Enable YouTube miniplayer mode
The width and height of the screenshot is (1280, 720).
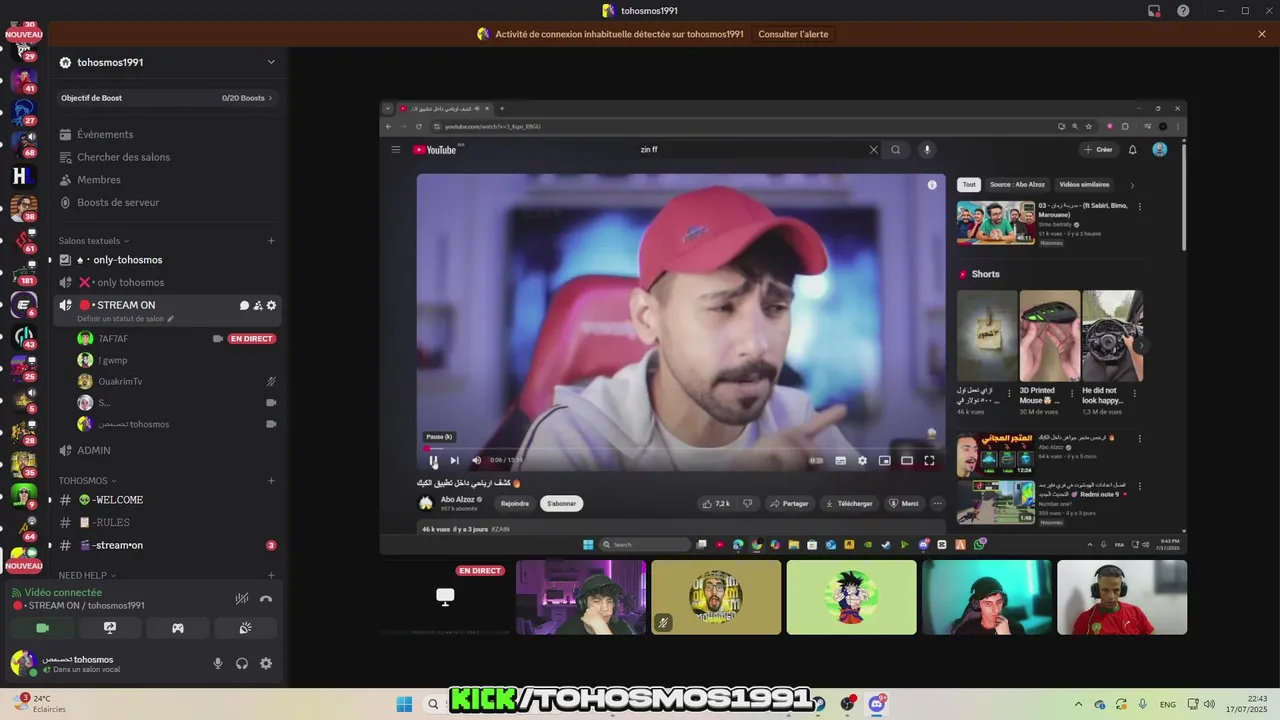[884, 460]
